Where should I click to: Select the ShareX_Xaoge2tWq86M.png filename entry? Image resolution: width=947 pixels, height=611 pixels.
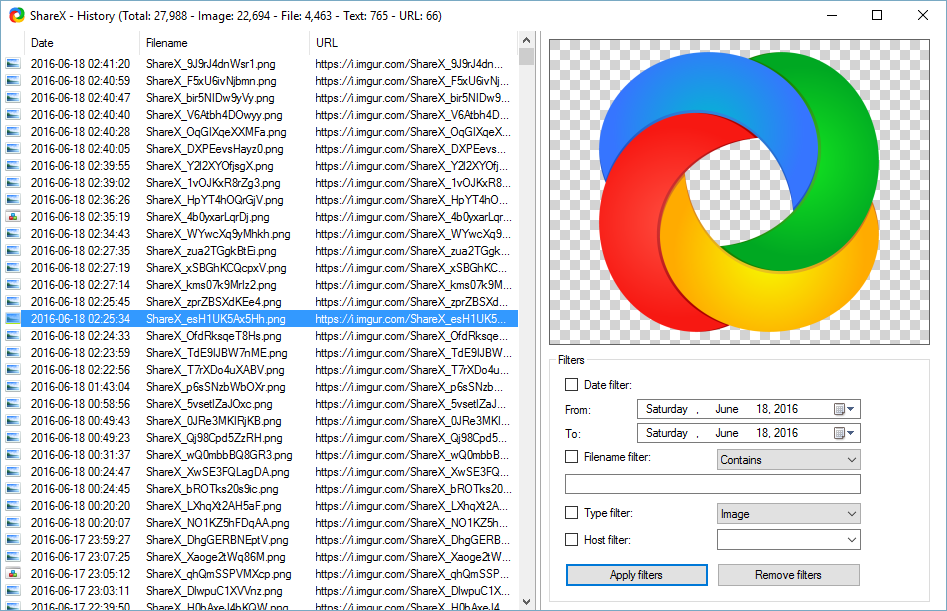[x=216, y=557]
